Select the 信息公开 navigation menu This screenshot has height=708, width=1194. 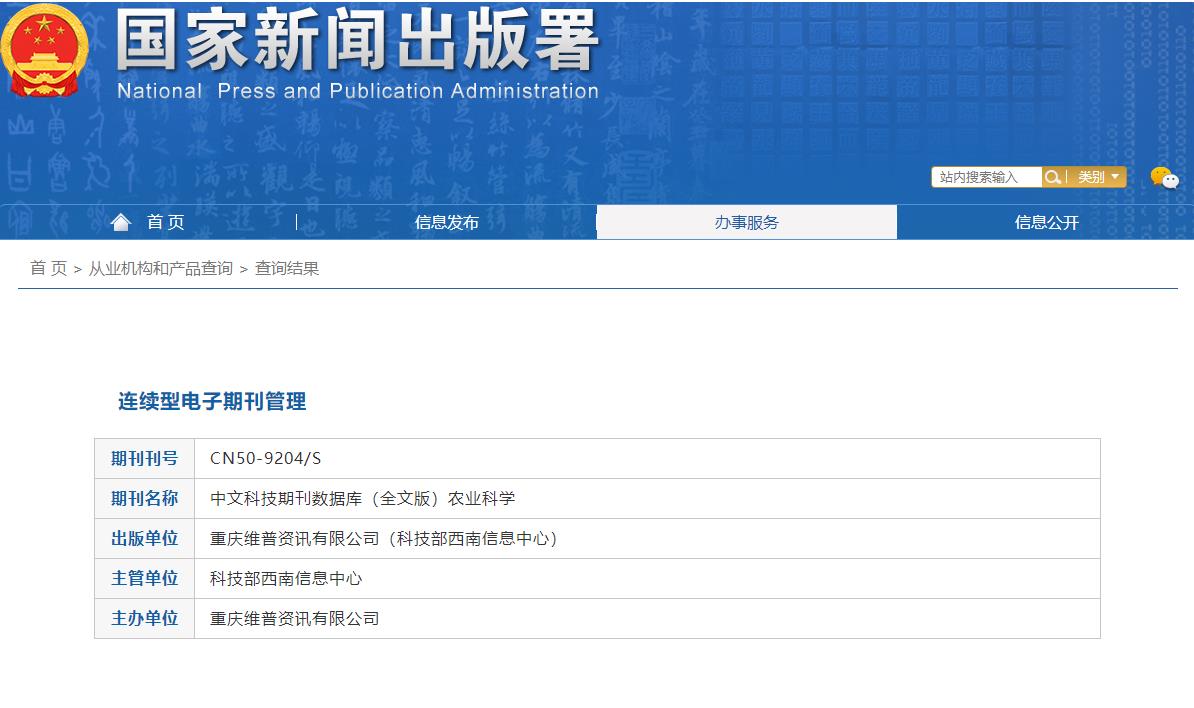click(1046, 221)
